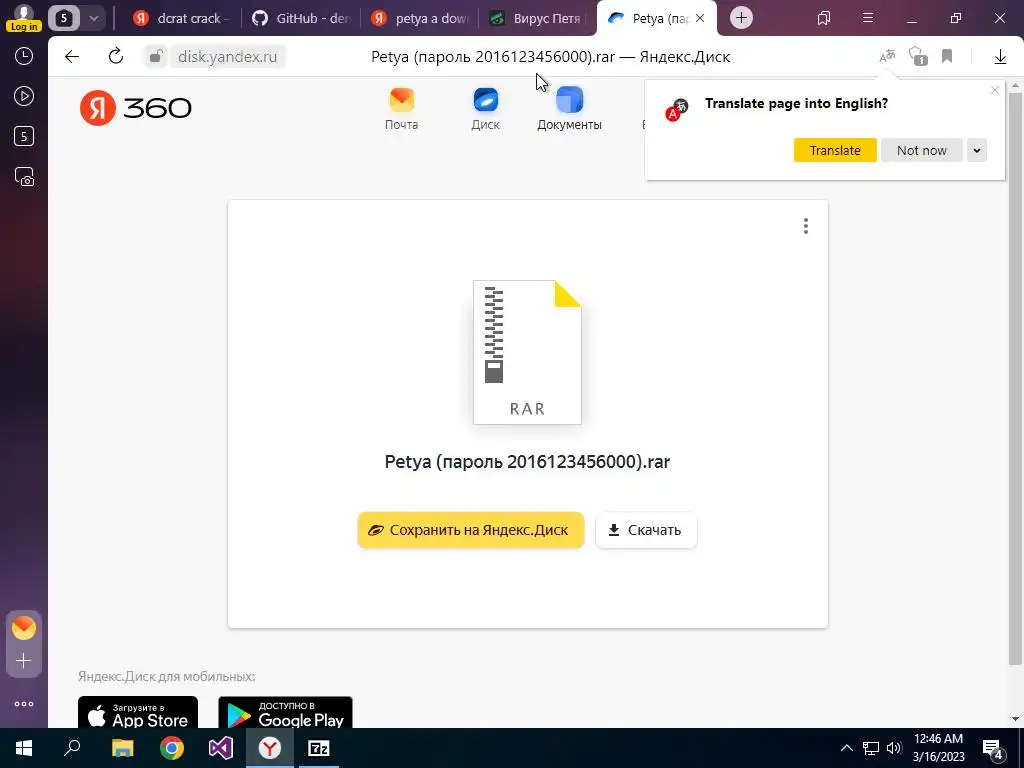Bookmark this page with the bookmark icon
The image size is (1024, 768).
coord(947,57)
